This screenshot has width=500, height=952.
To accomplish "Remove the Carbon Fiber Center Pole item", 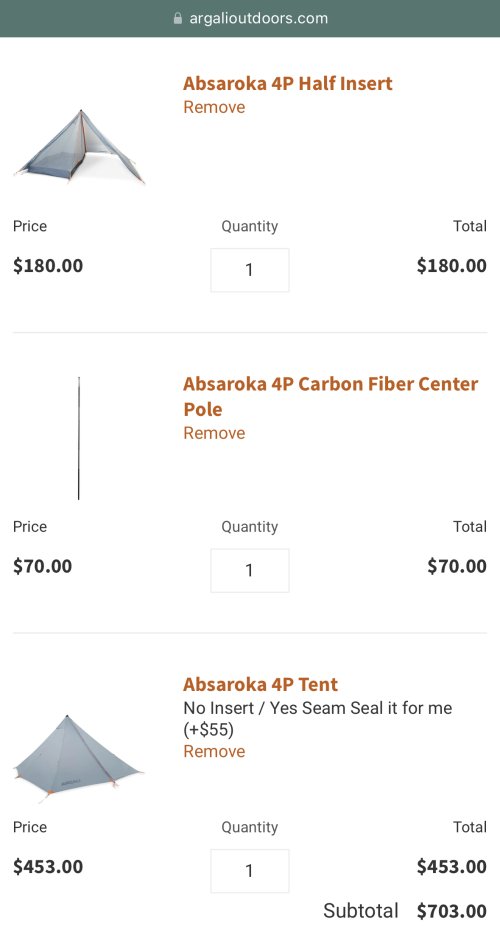I will (x=214, y=434).
